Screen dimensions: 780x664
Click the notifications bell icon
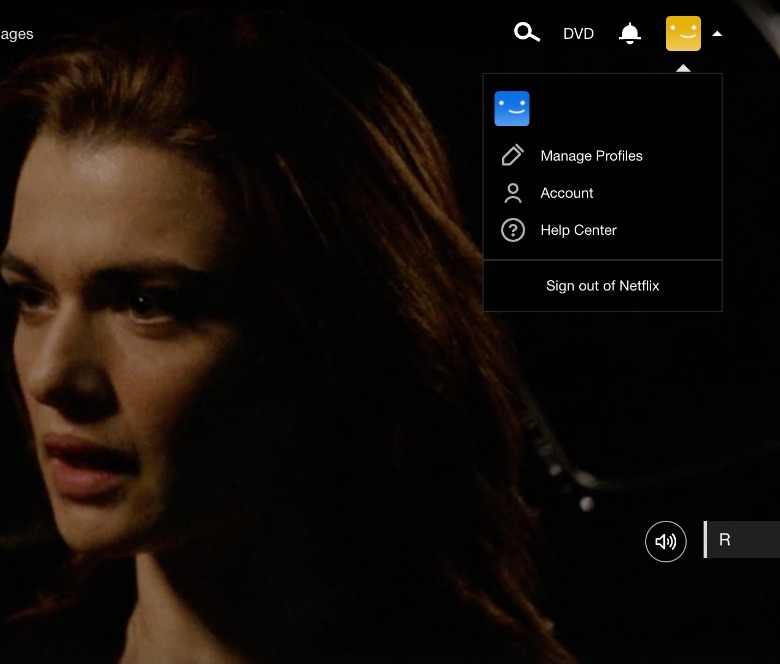(630, 34)
